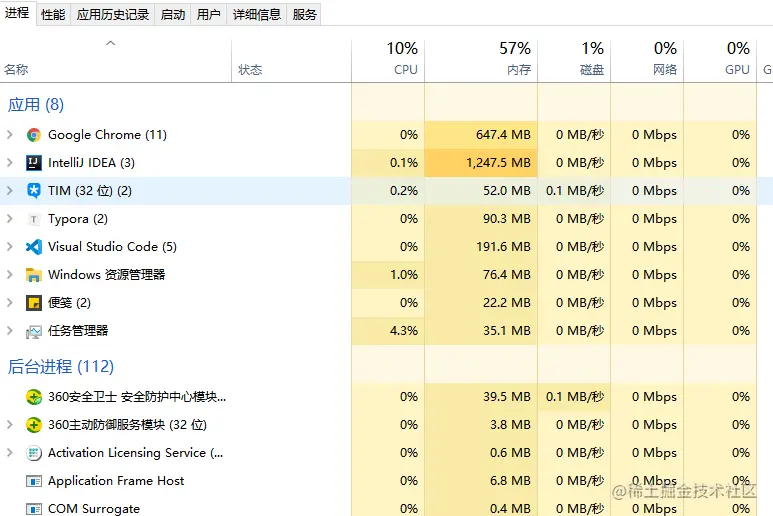Viewport: 773px width, 516px height.
Task: Select the Visual Studio Code (5) name
Action: click(112, 246)
